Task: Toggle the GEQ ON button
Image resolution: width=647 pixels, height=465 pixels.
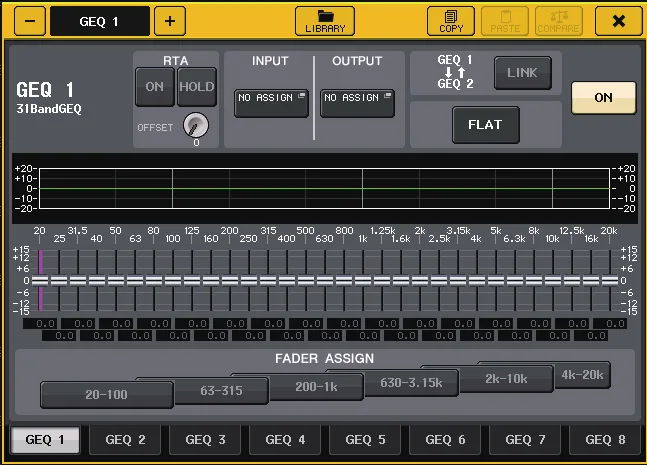Action: 603,98
